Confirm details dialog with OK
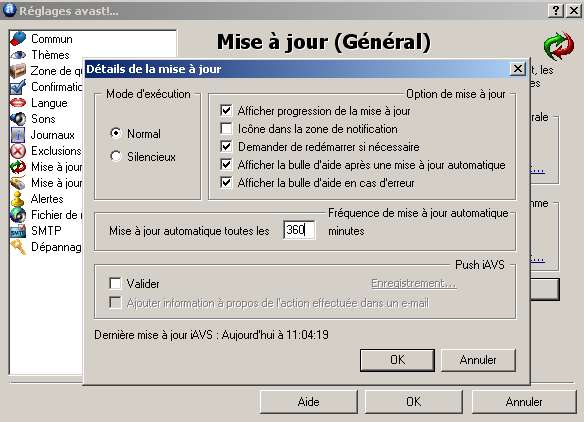This screenshot has width=584, height=422. [397, 360]
